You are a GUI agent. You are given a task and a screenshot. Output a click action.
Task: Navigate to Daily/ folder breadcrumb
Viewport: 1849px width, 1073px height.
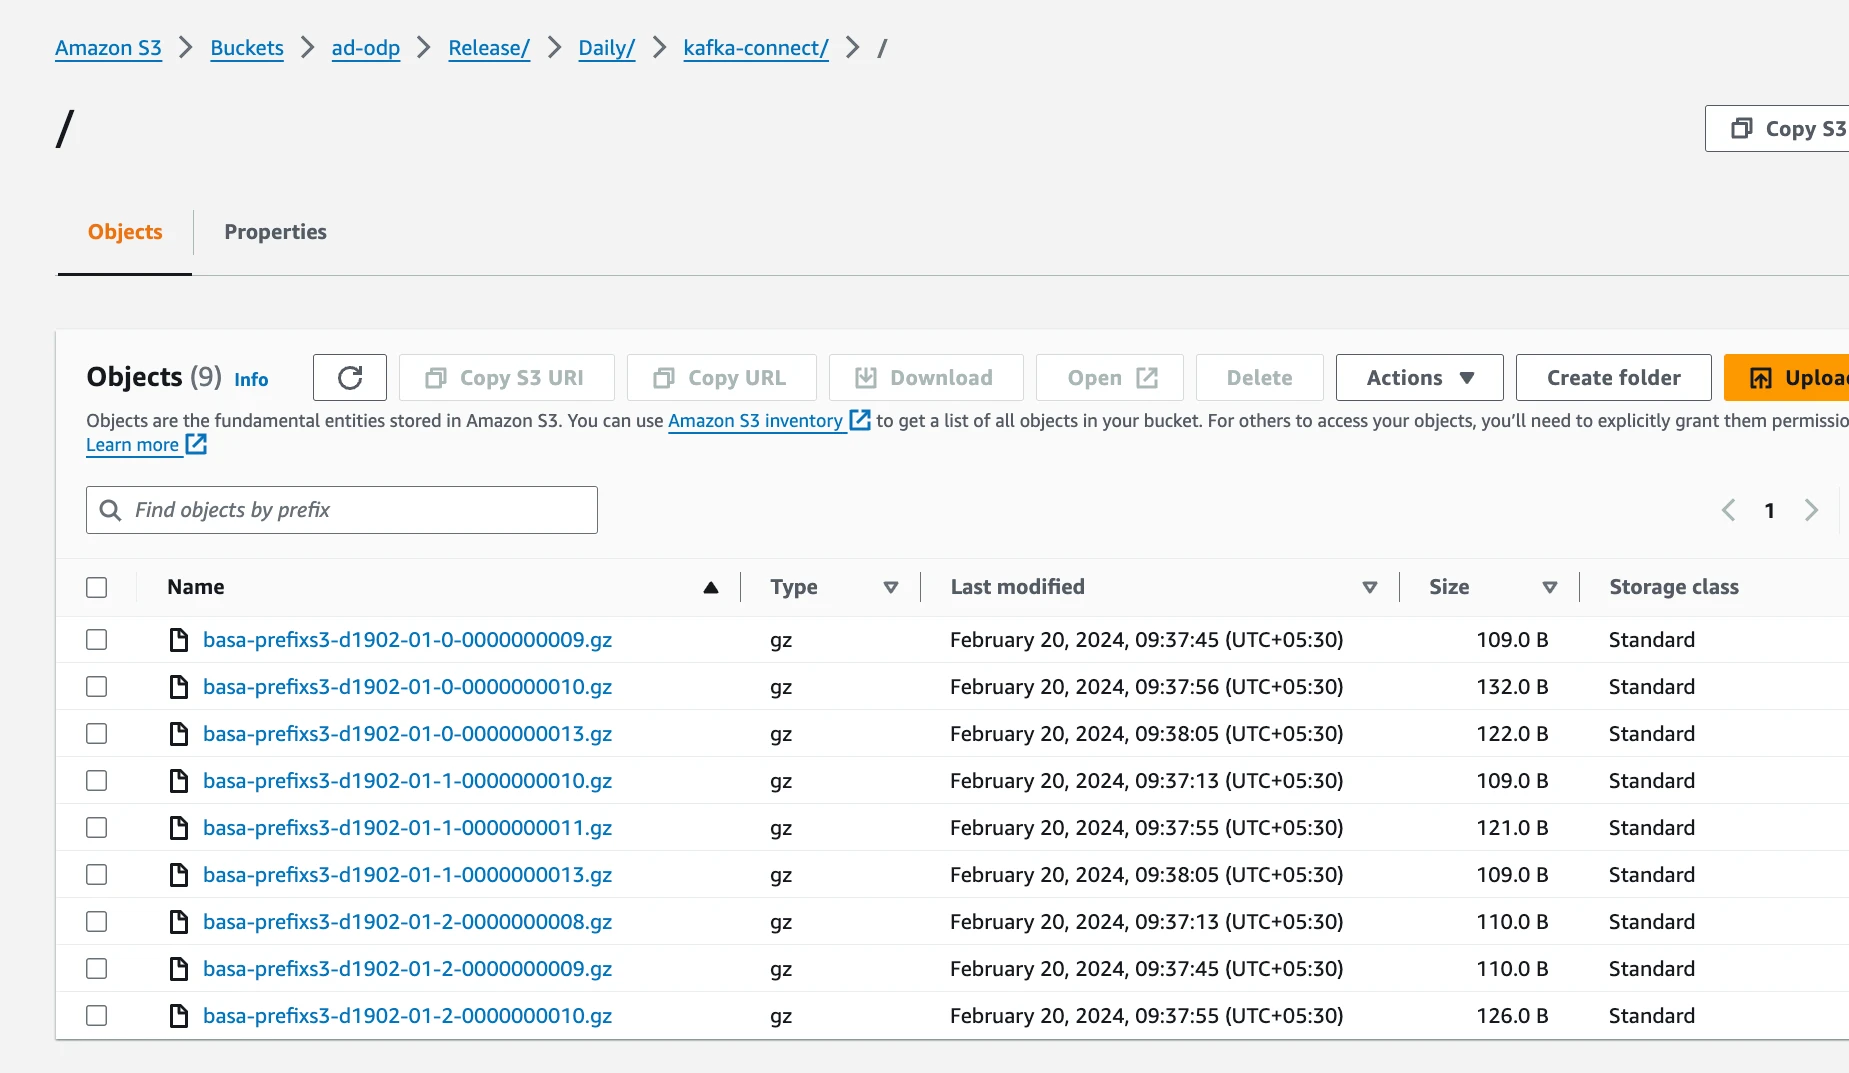tap(607, 48)
